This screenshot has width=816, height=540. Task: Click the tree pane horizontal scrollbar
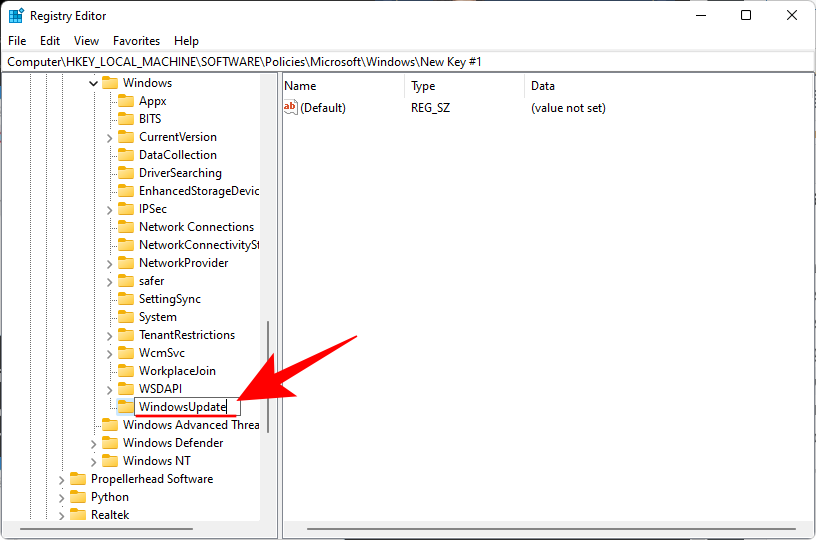[x=106, y=529]
